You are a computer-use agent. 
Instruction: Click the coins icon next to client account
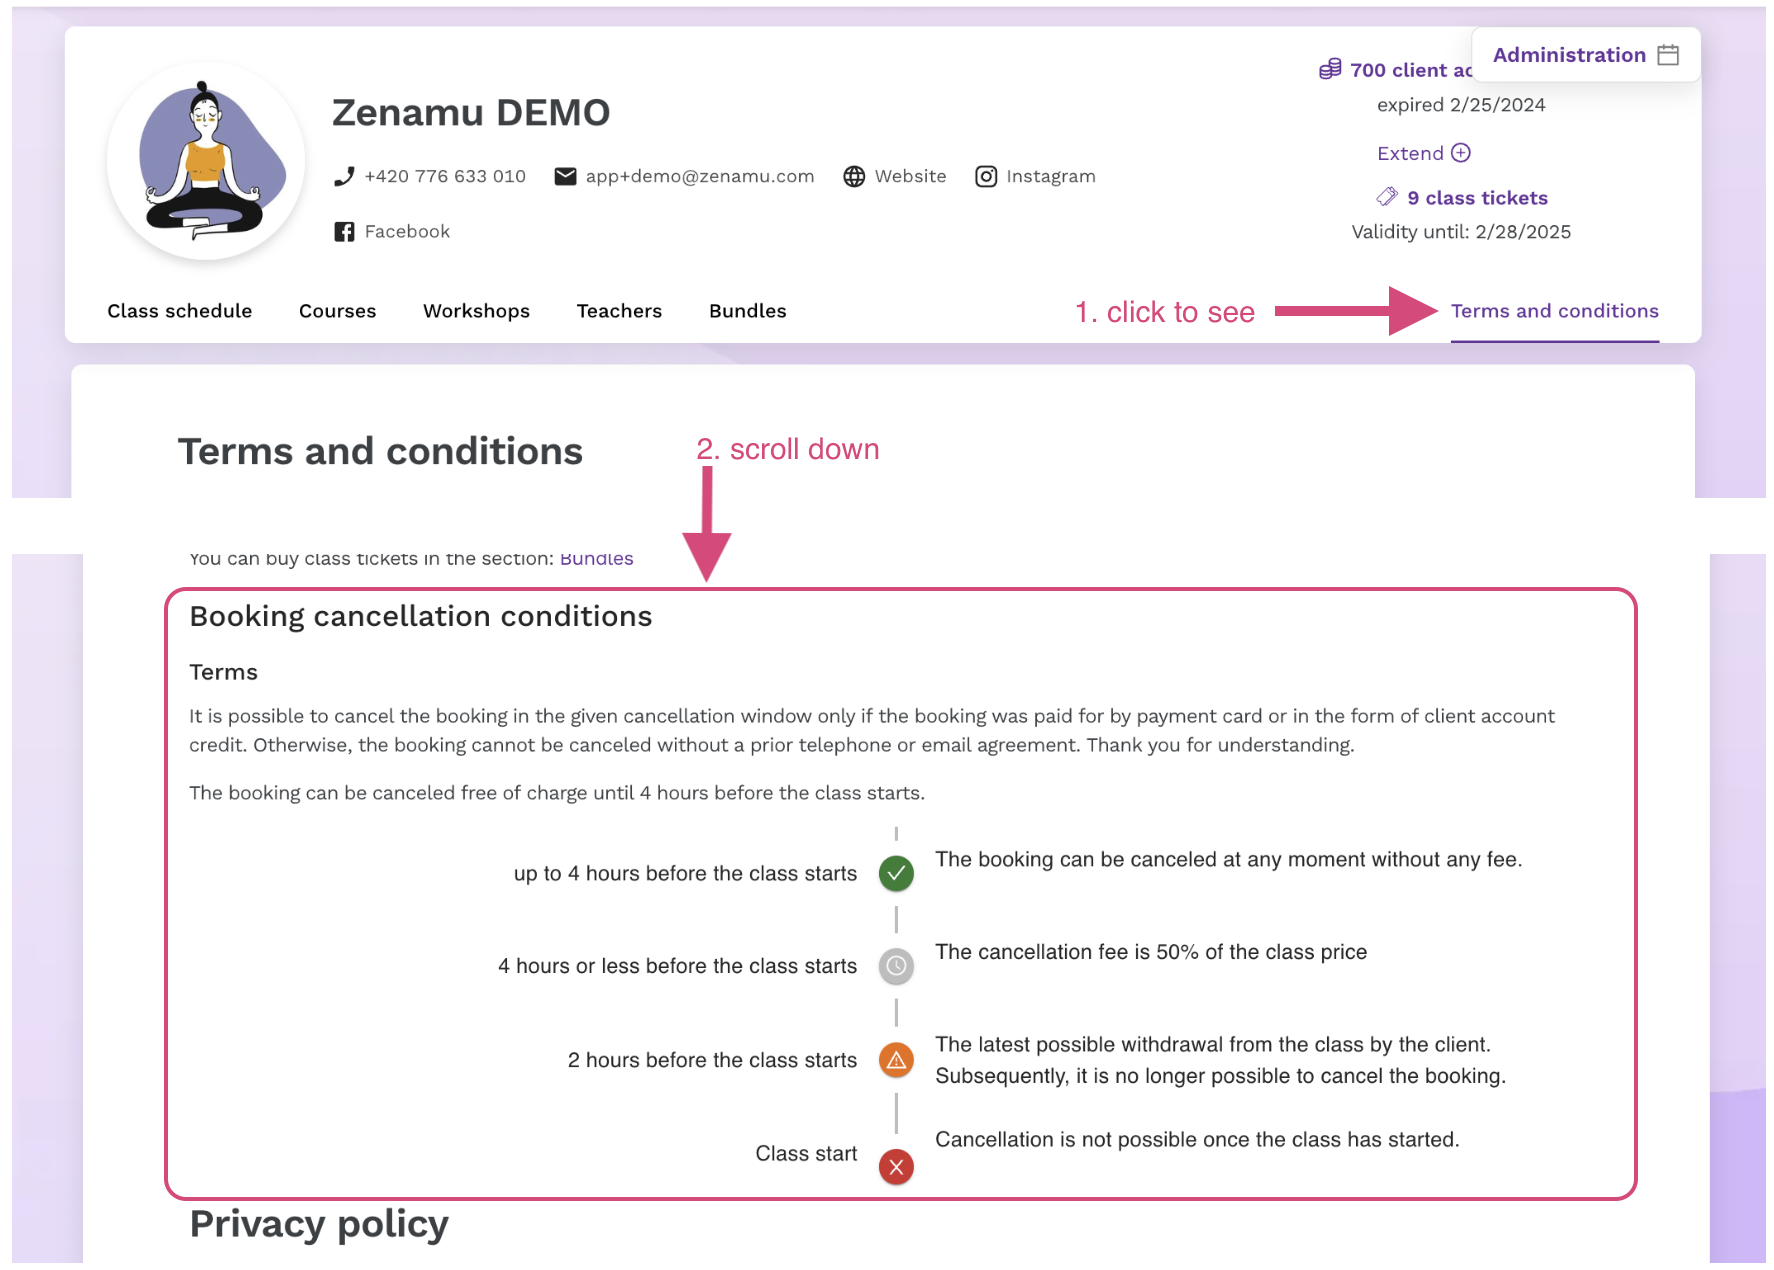point(1330,69)
